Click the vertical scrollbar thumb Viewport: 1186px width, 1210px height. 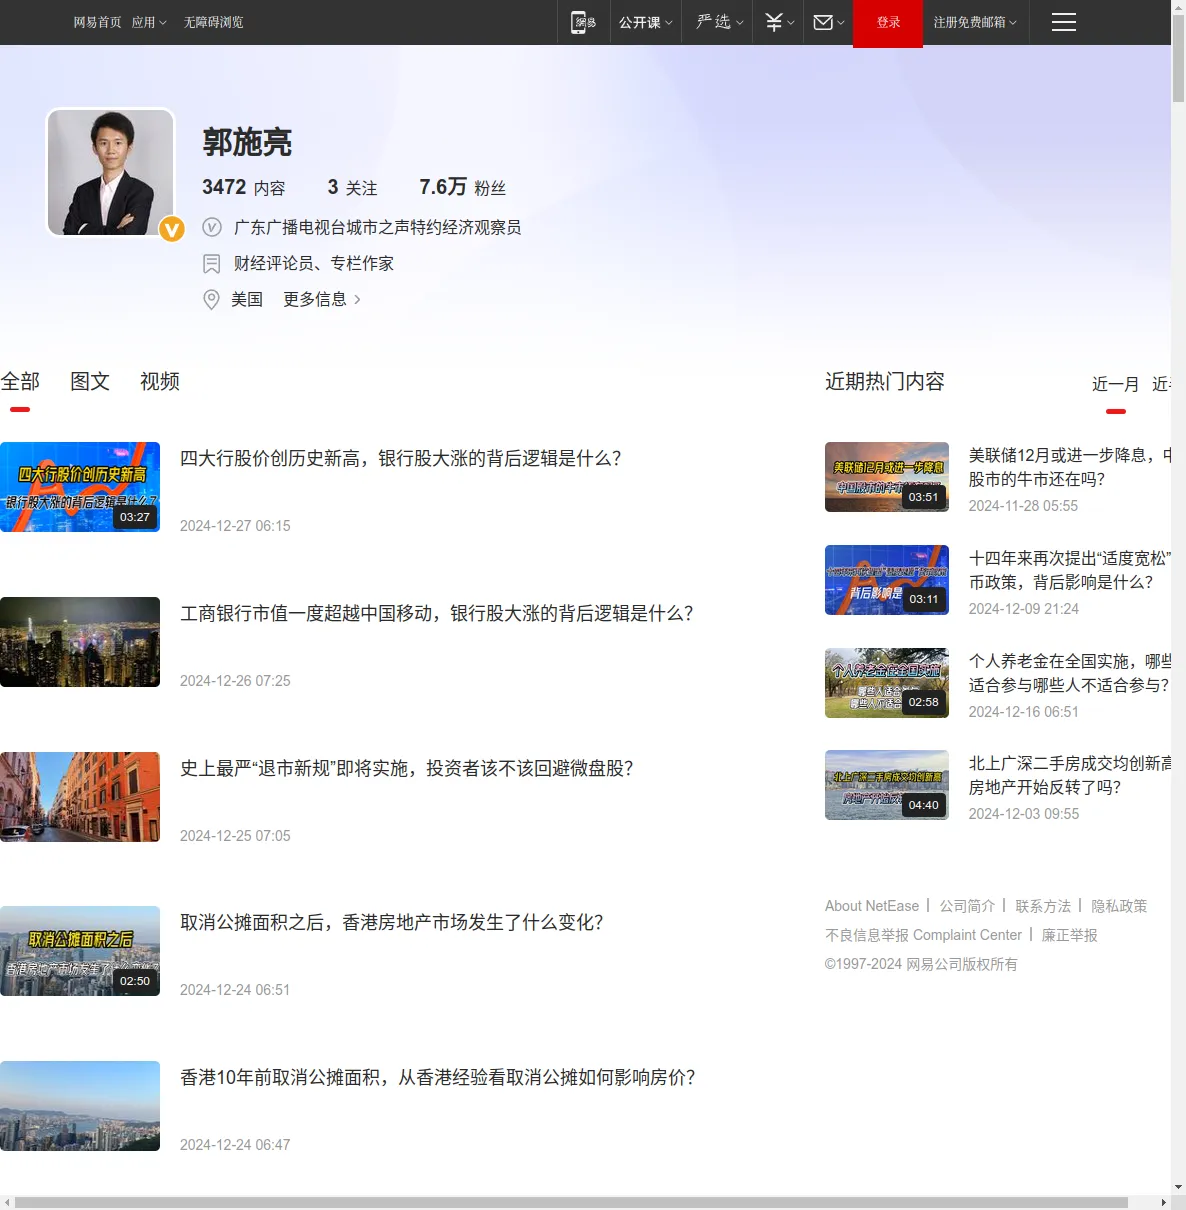point(1178,58)
